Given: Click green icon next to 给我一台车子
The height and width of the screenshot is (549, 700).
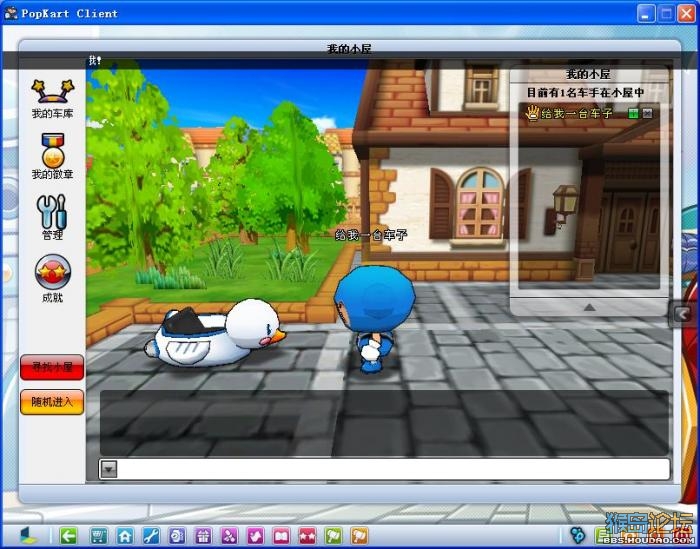Looking at the screenshot, I should coord(633,113).
